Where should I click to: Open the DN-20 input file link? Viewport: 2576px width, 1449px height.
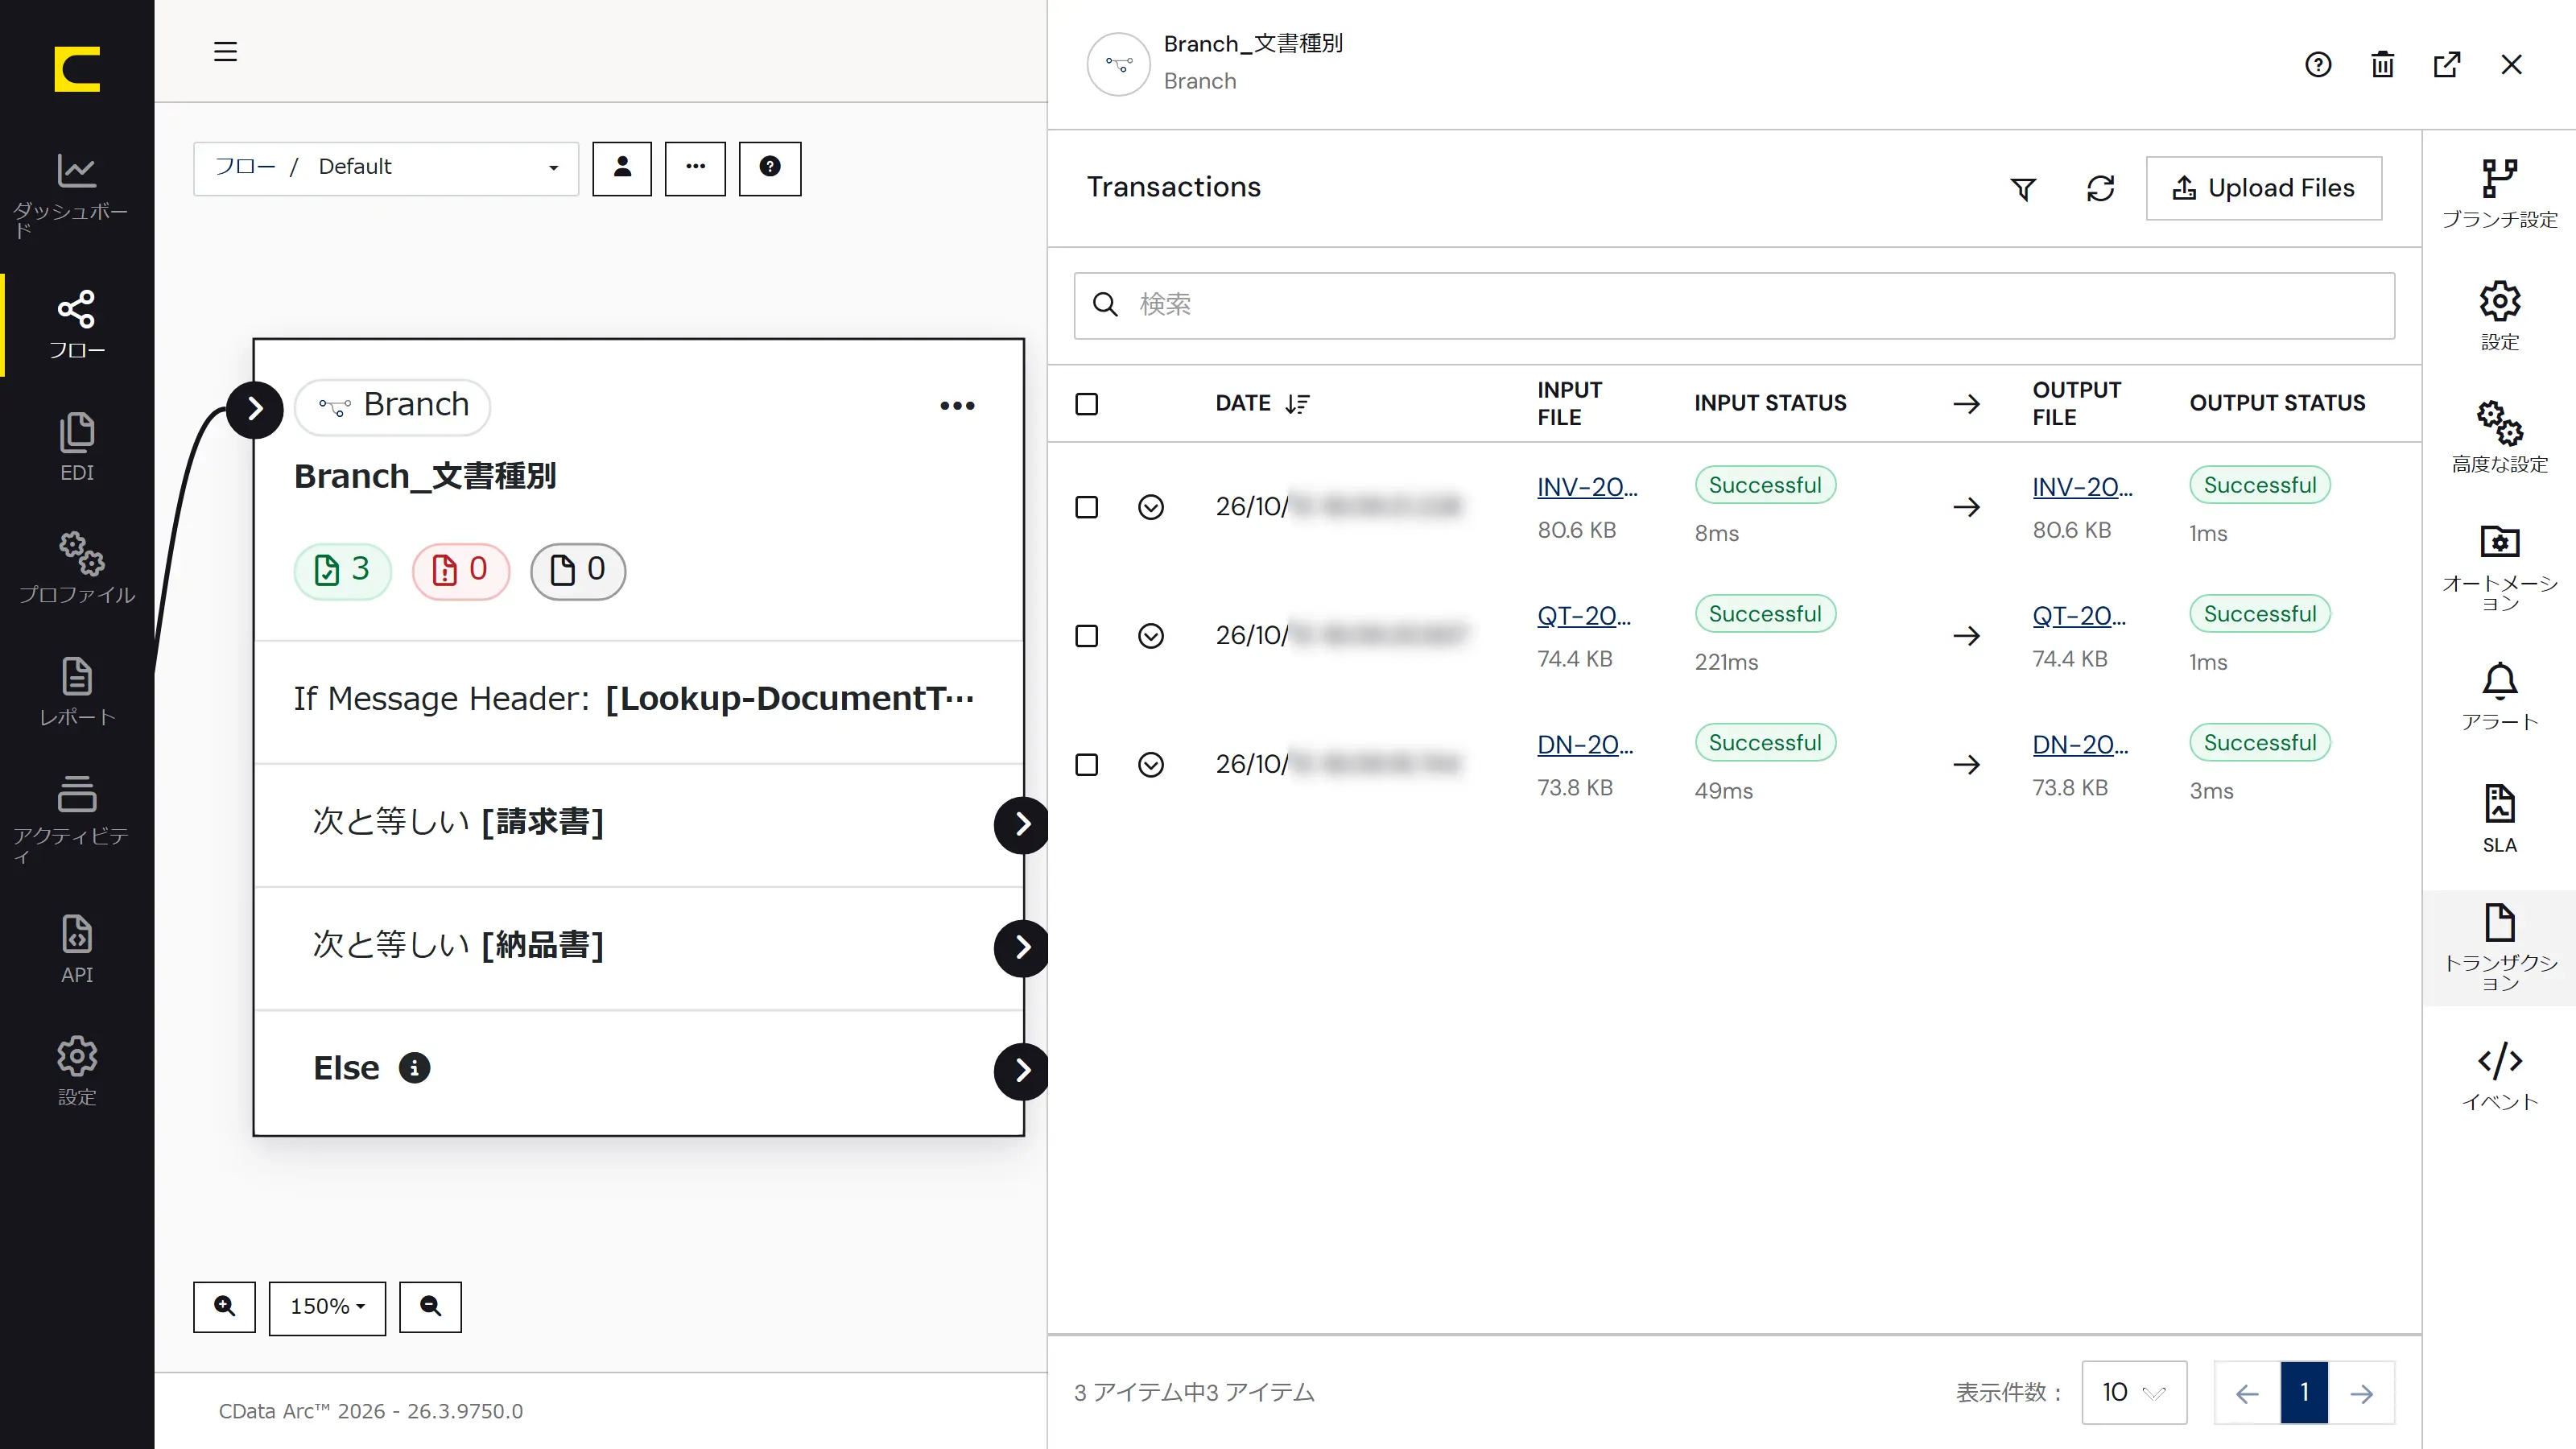tap(1585, 745)
